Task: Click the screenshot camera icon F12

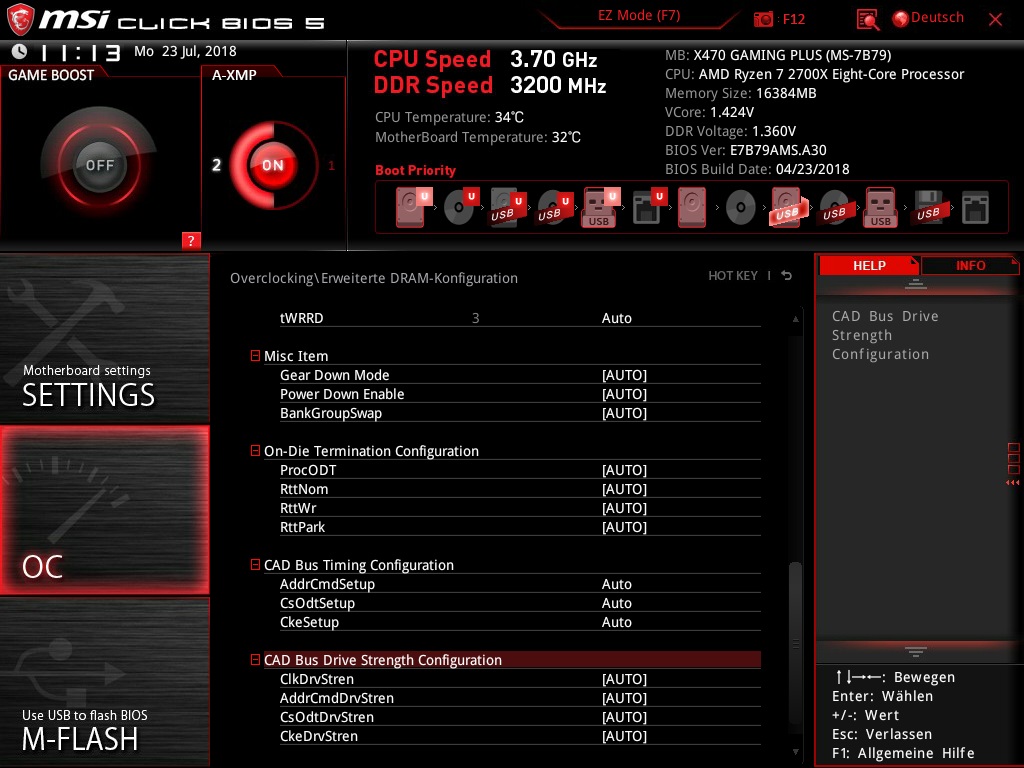Action: pos(763,19)
